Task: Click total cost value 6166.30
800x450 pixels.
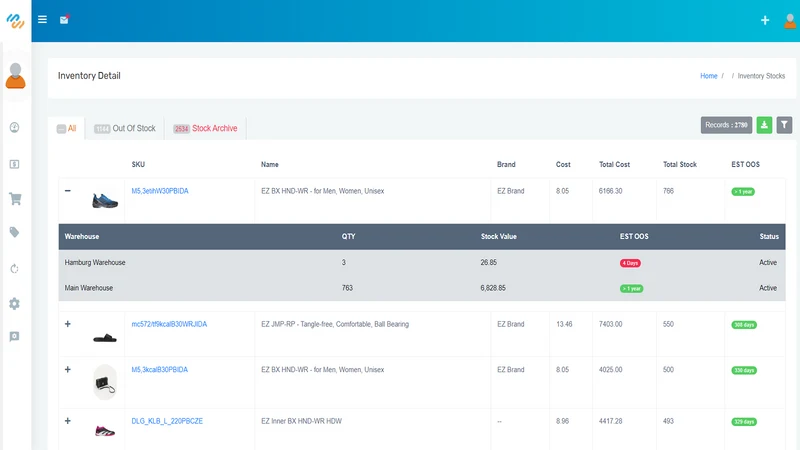Action: click(x=610, y=191)
